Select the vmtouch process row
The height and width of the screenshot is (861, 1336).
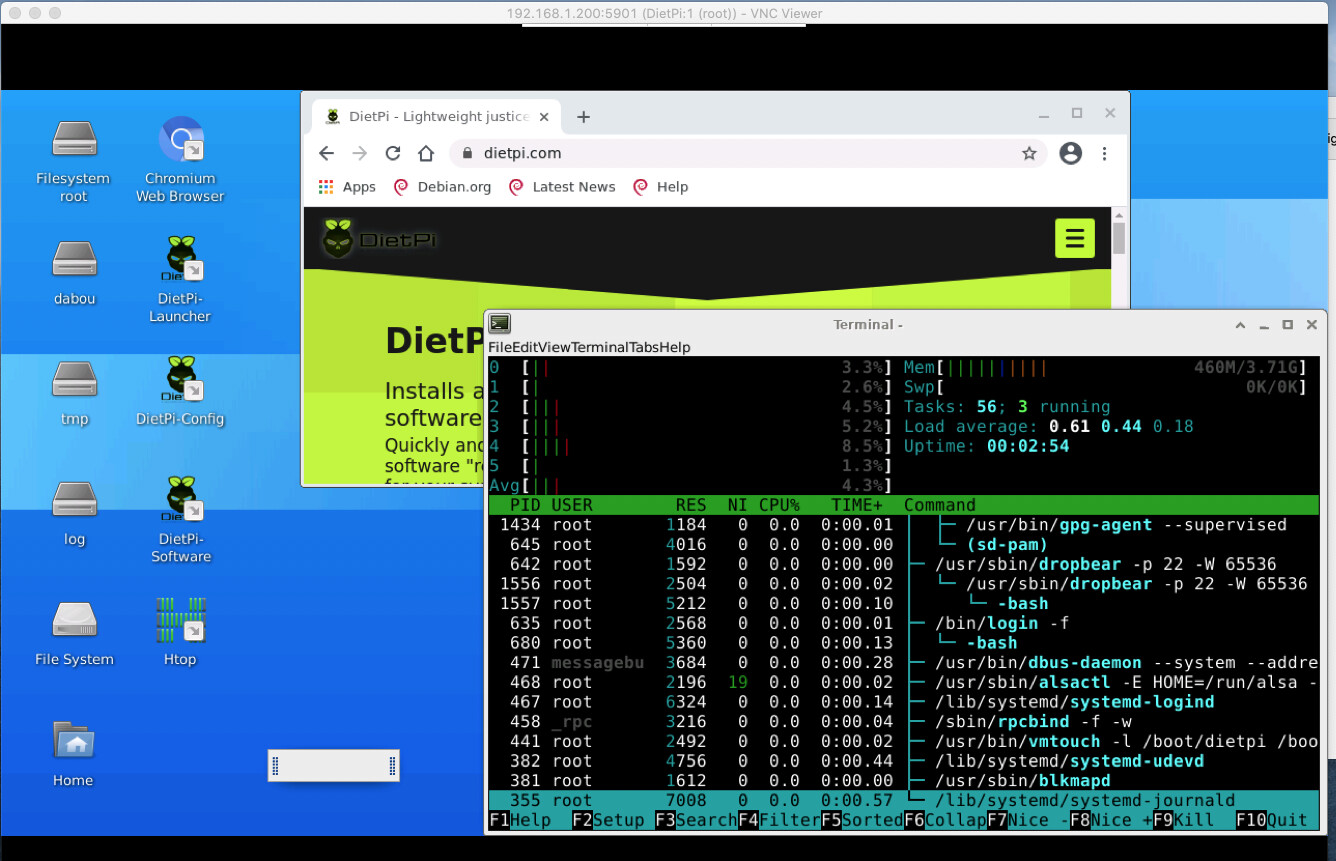pyautogui.click(x=903, y=741)
